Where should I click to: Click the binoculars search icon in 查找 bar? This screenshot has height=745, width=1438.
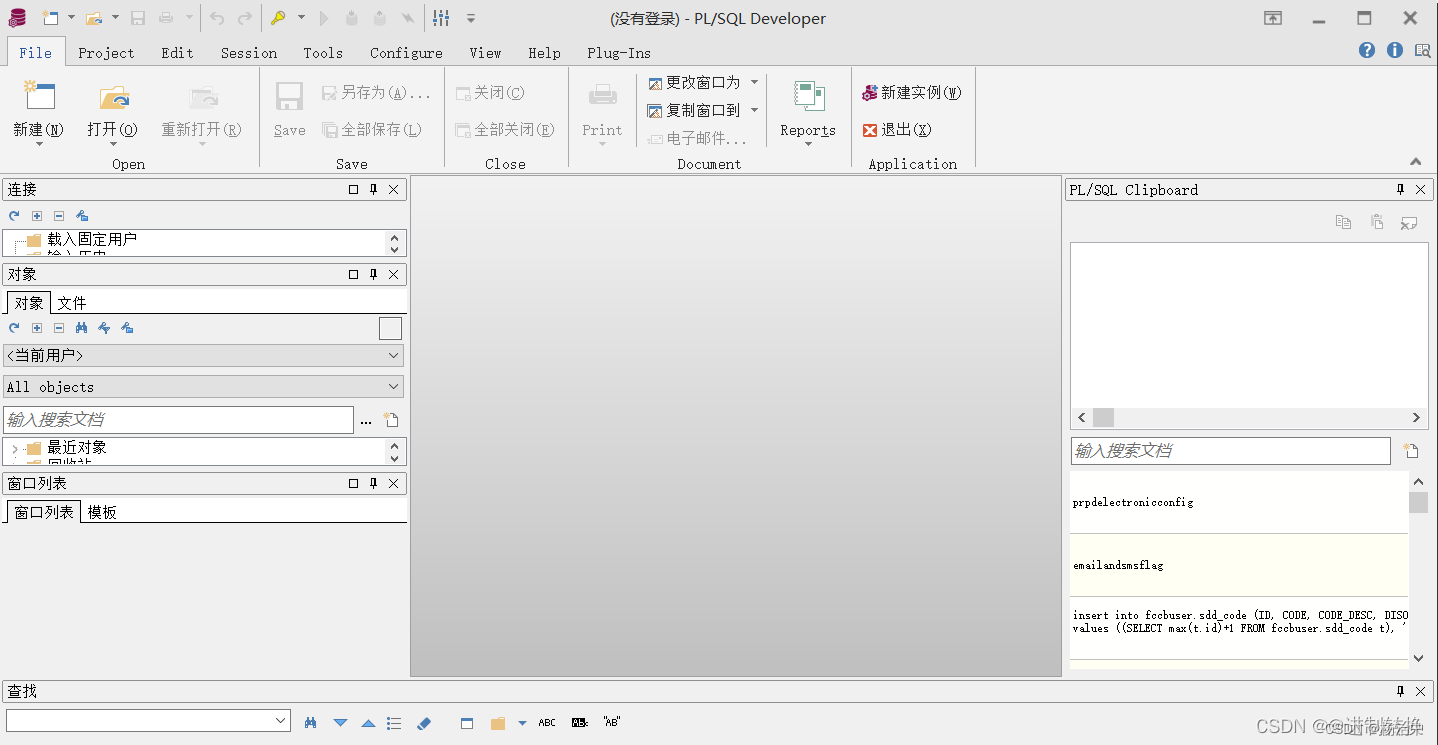311,723
